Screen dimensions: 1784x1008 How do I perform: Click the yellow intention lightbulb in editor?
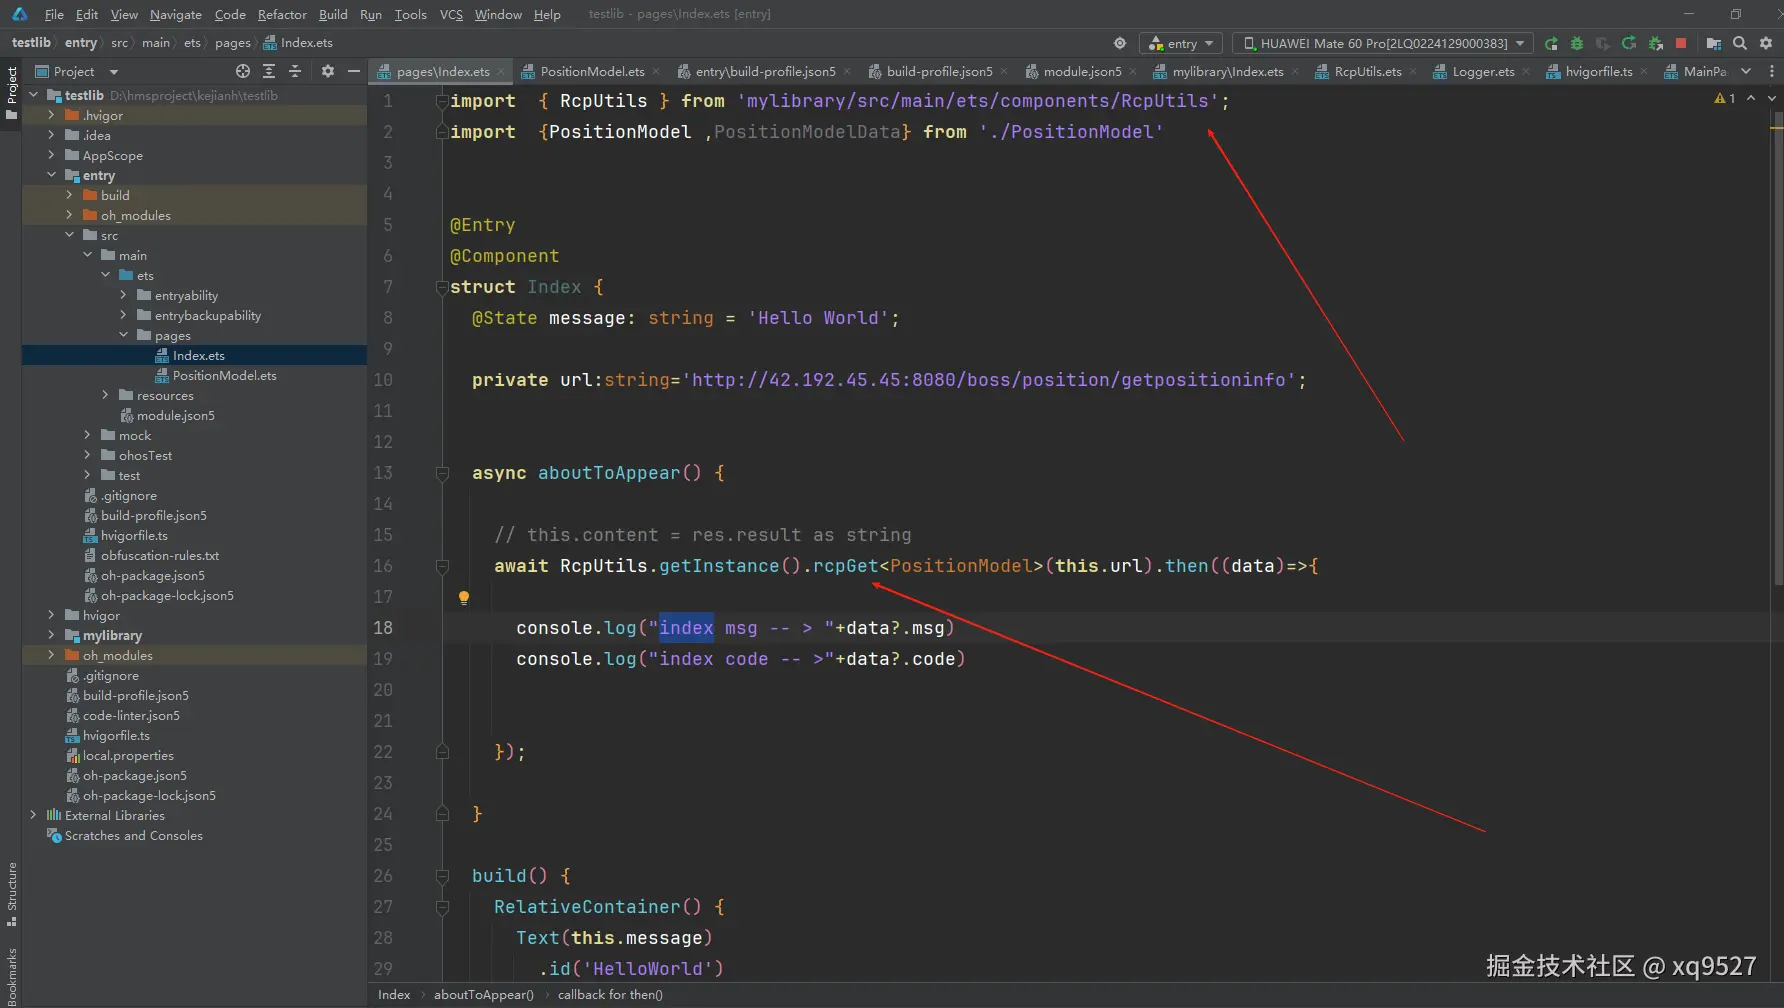click(x=464, y=597)
